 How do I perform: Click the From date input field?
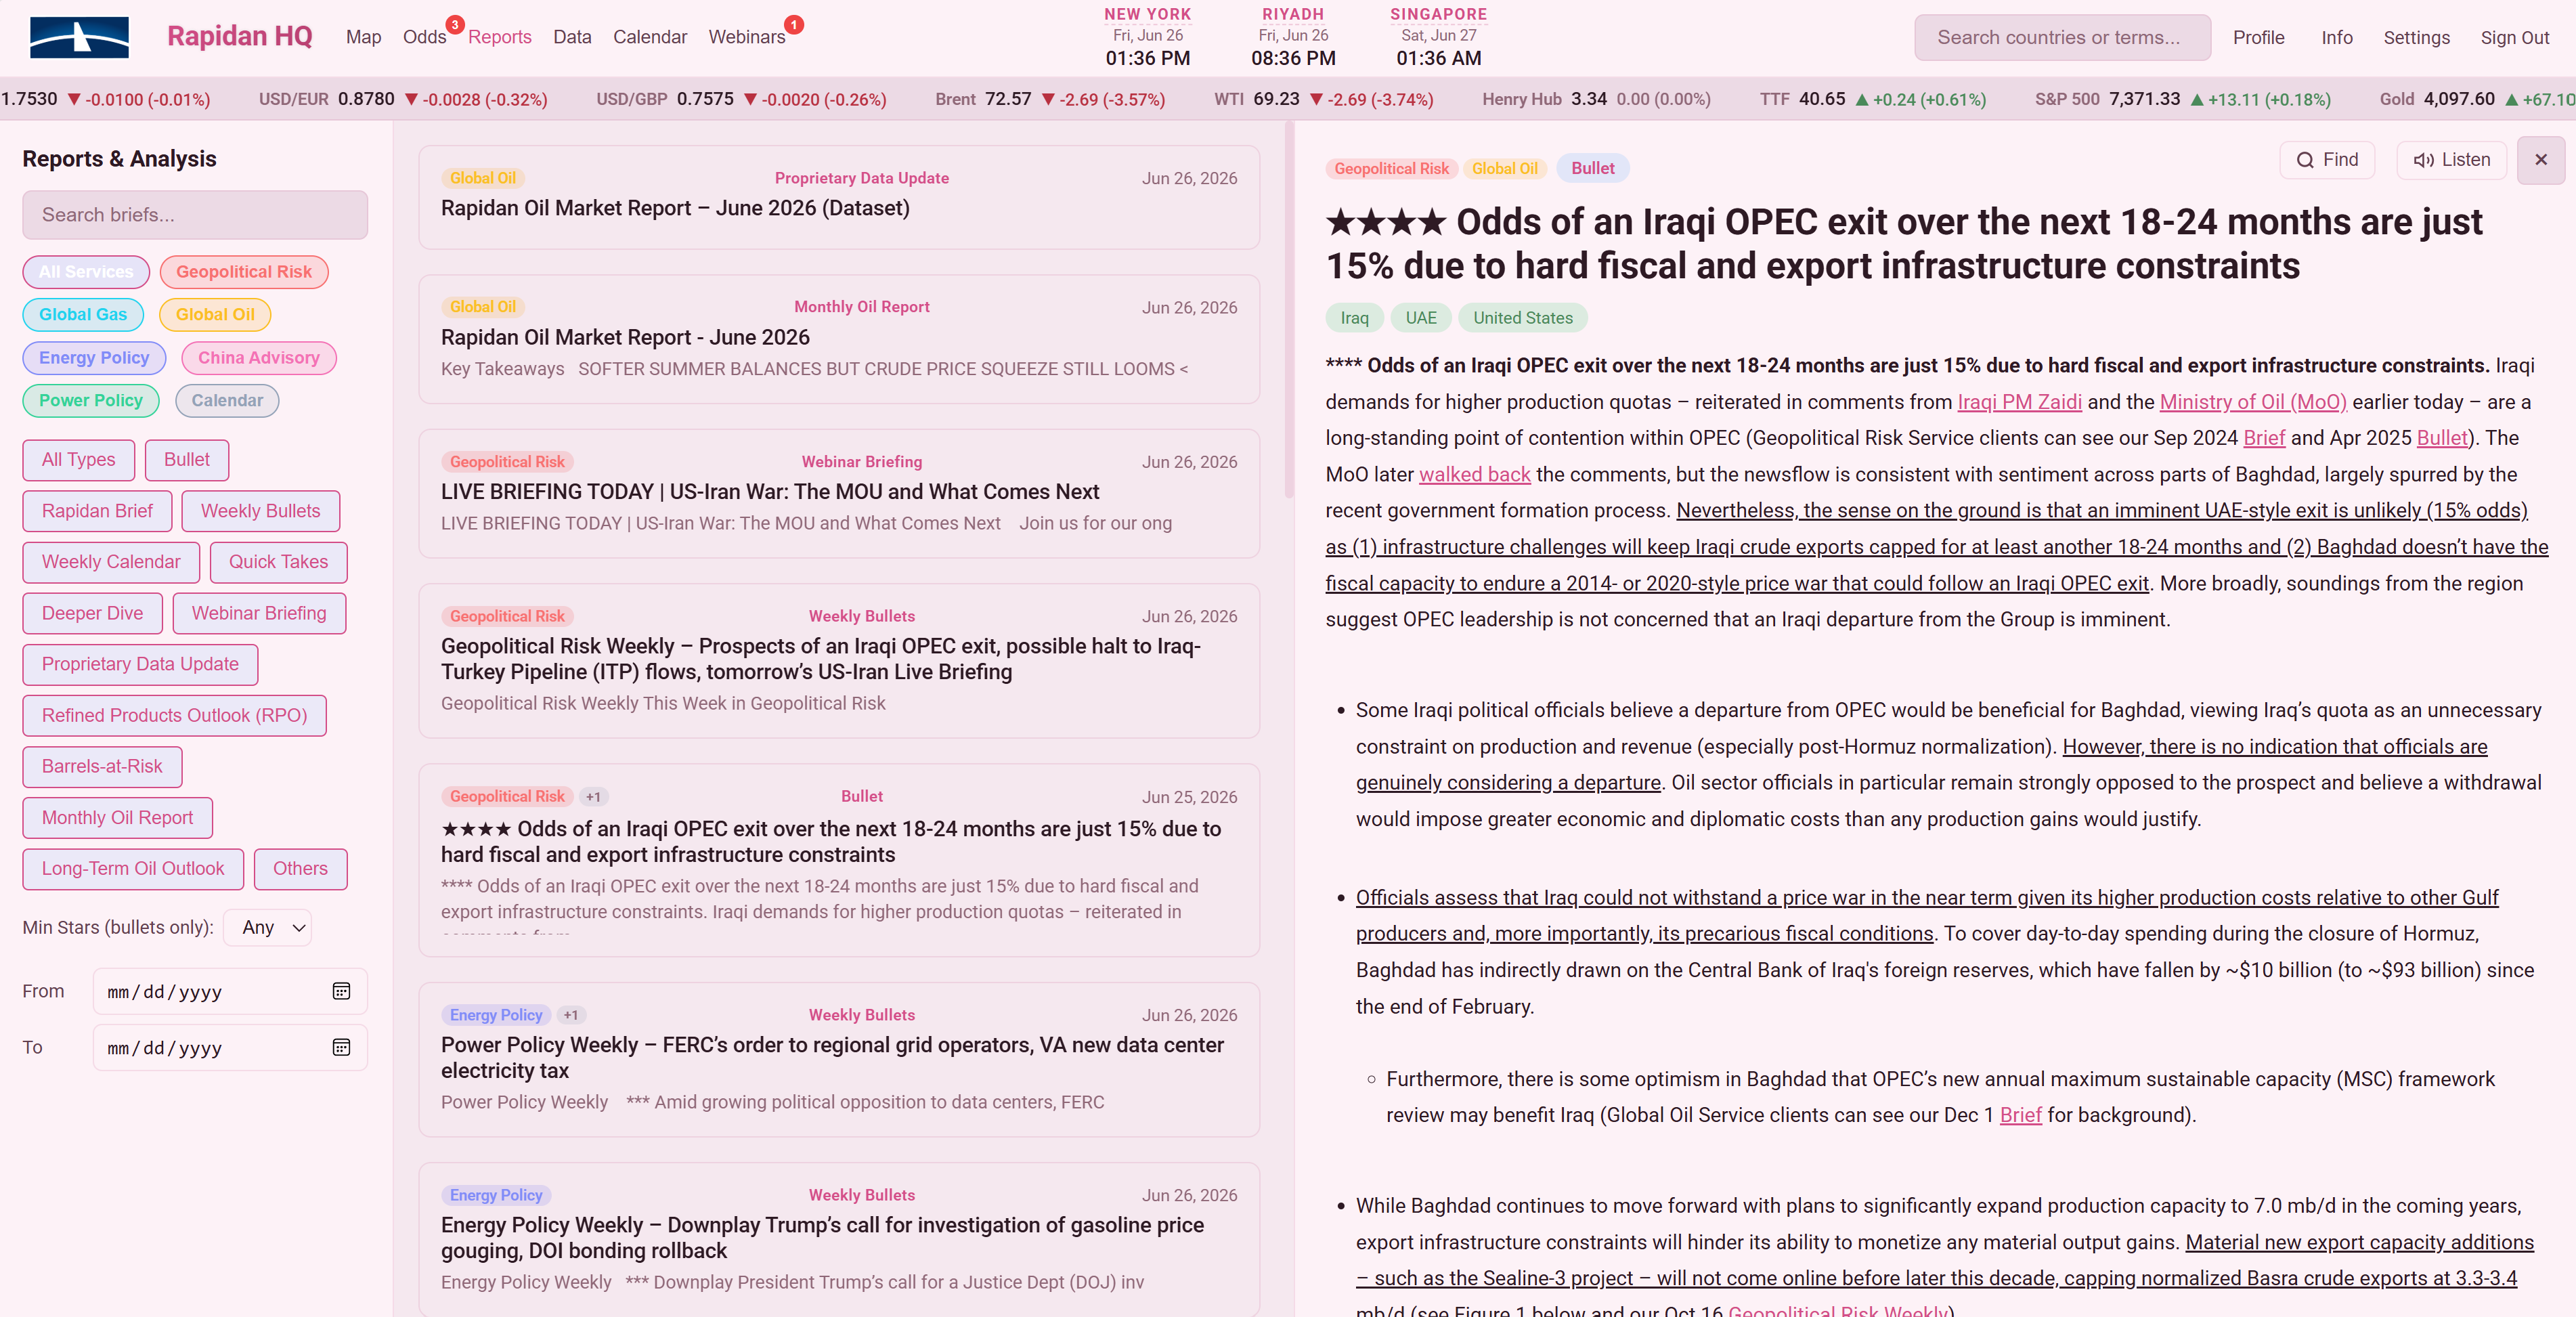pyautogui.click(x=230, y=991)
